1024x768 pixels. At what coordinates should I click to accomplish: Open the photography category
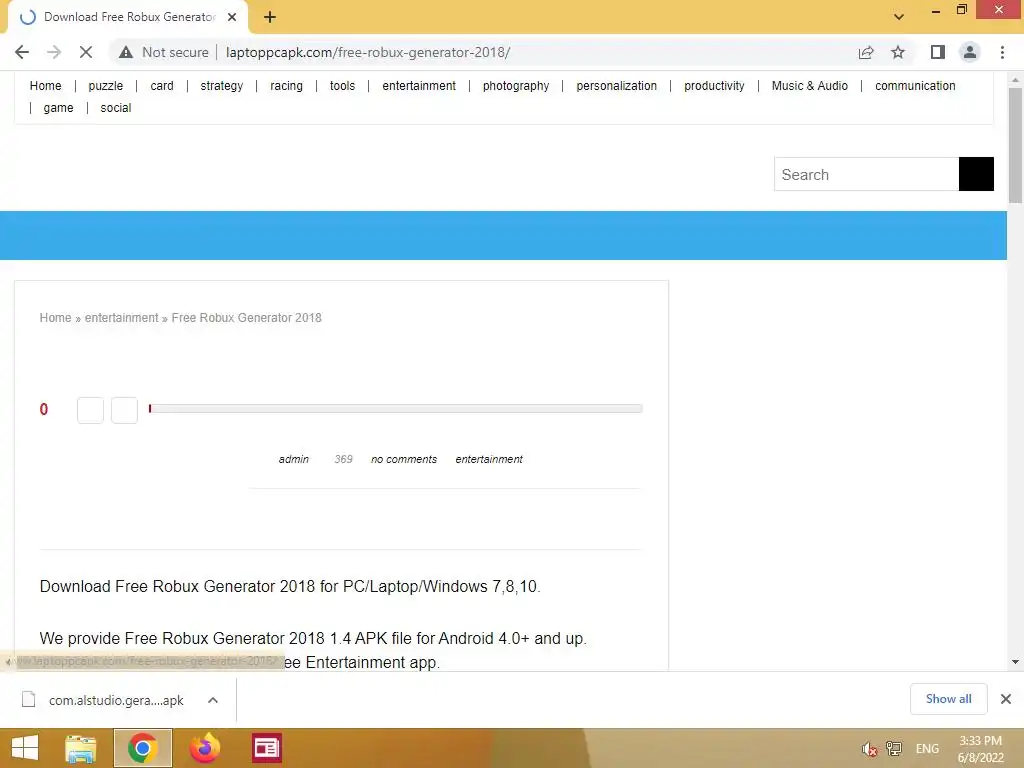pyautogui.click(x=516, y=86)
